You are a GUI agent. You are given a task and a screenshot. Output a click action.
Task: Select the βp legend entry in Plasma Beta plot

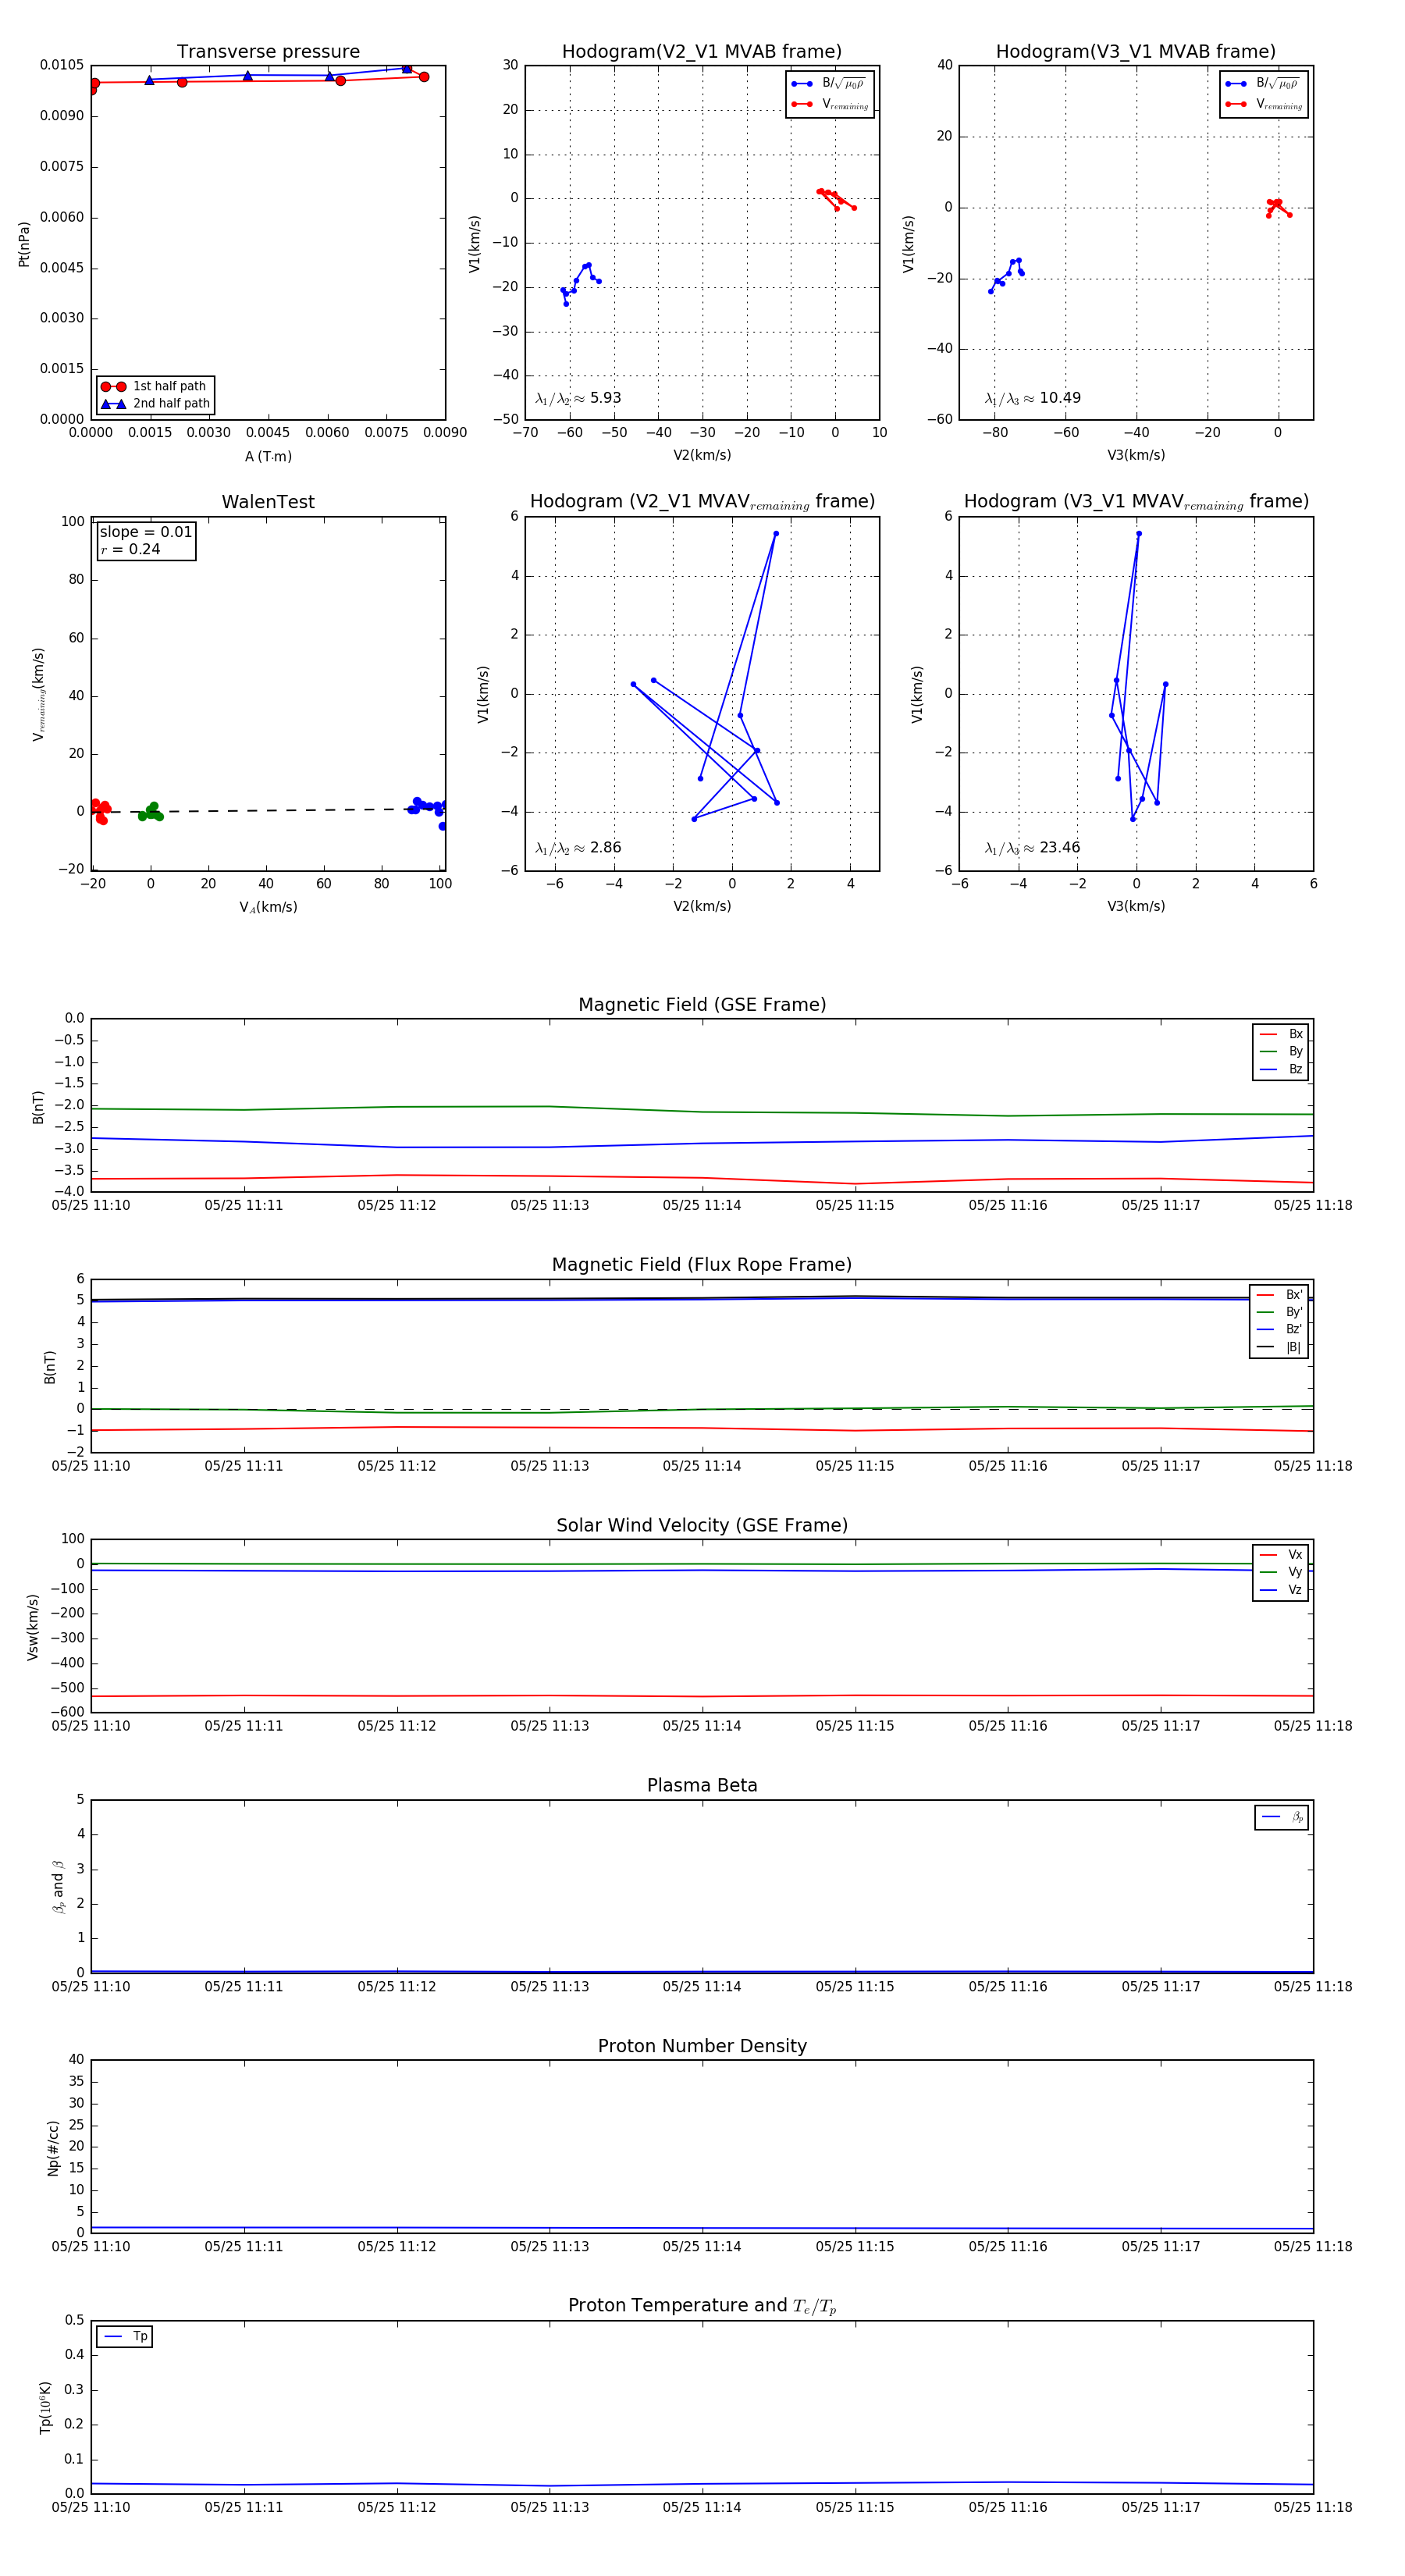pos(1282,1817)
